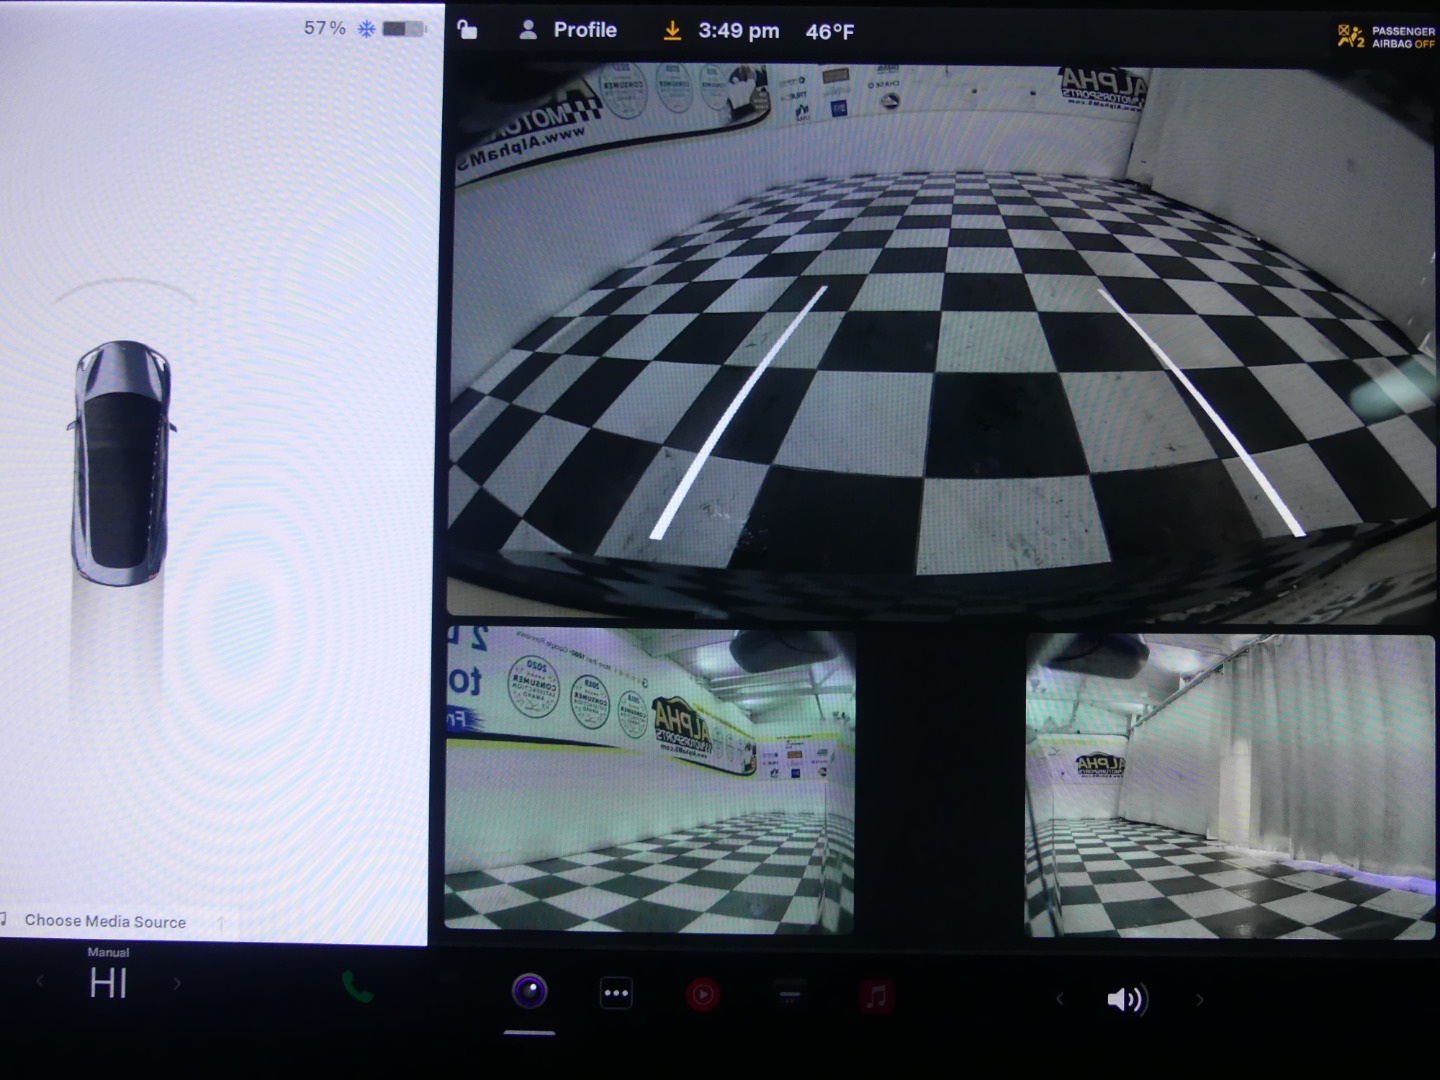This screenshot has height=1080, width=1440.
Task: Tap the outside temperature reading
Action: [828, 31]
